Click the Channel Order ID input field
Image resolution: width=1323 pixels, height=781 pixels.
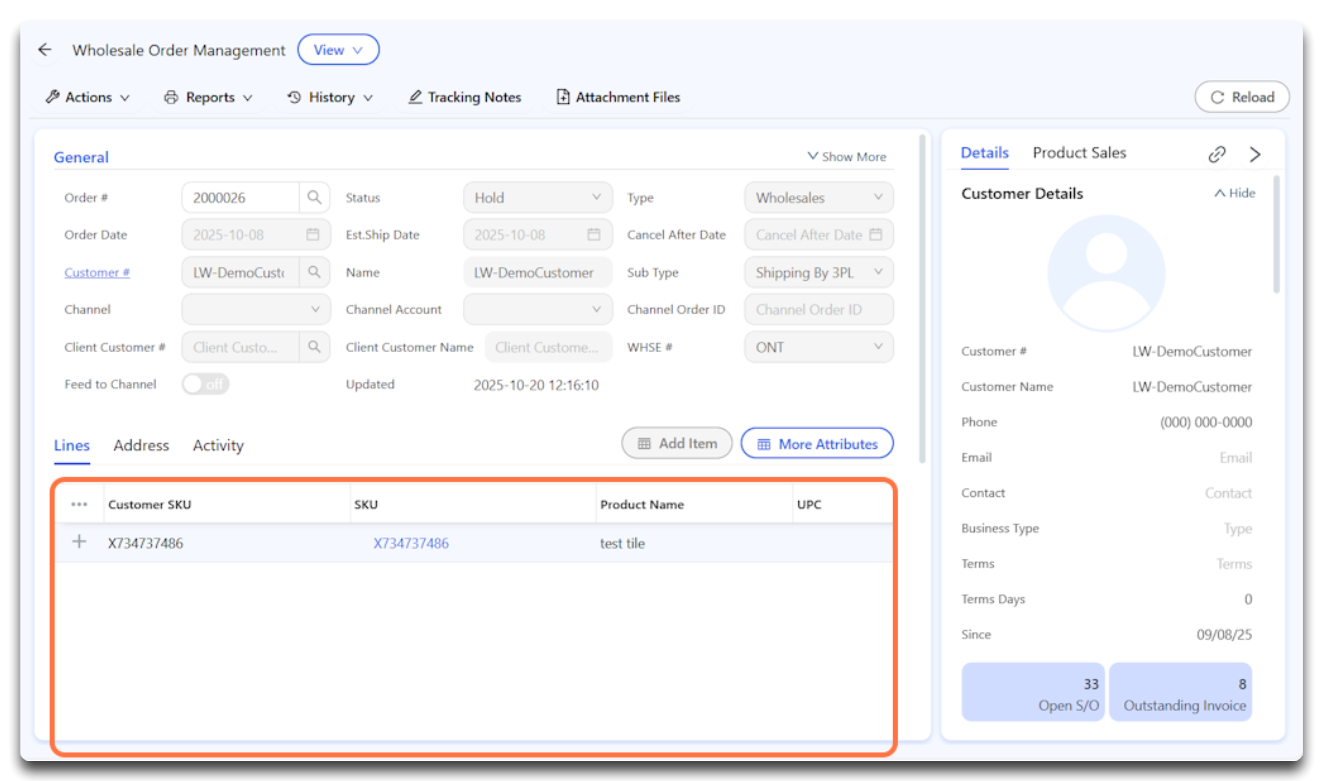pos(818,310)
